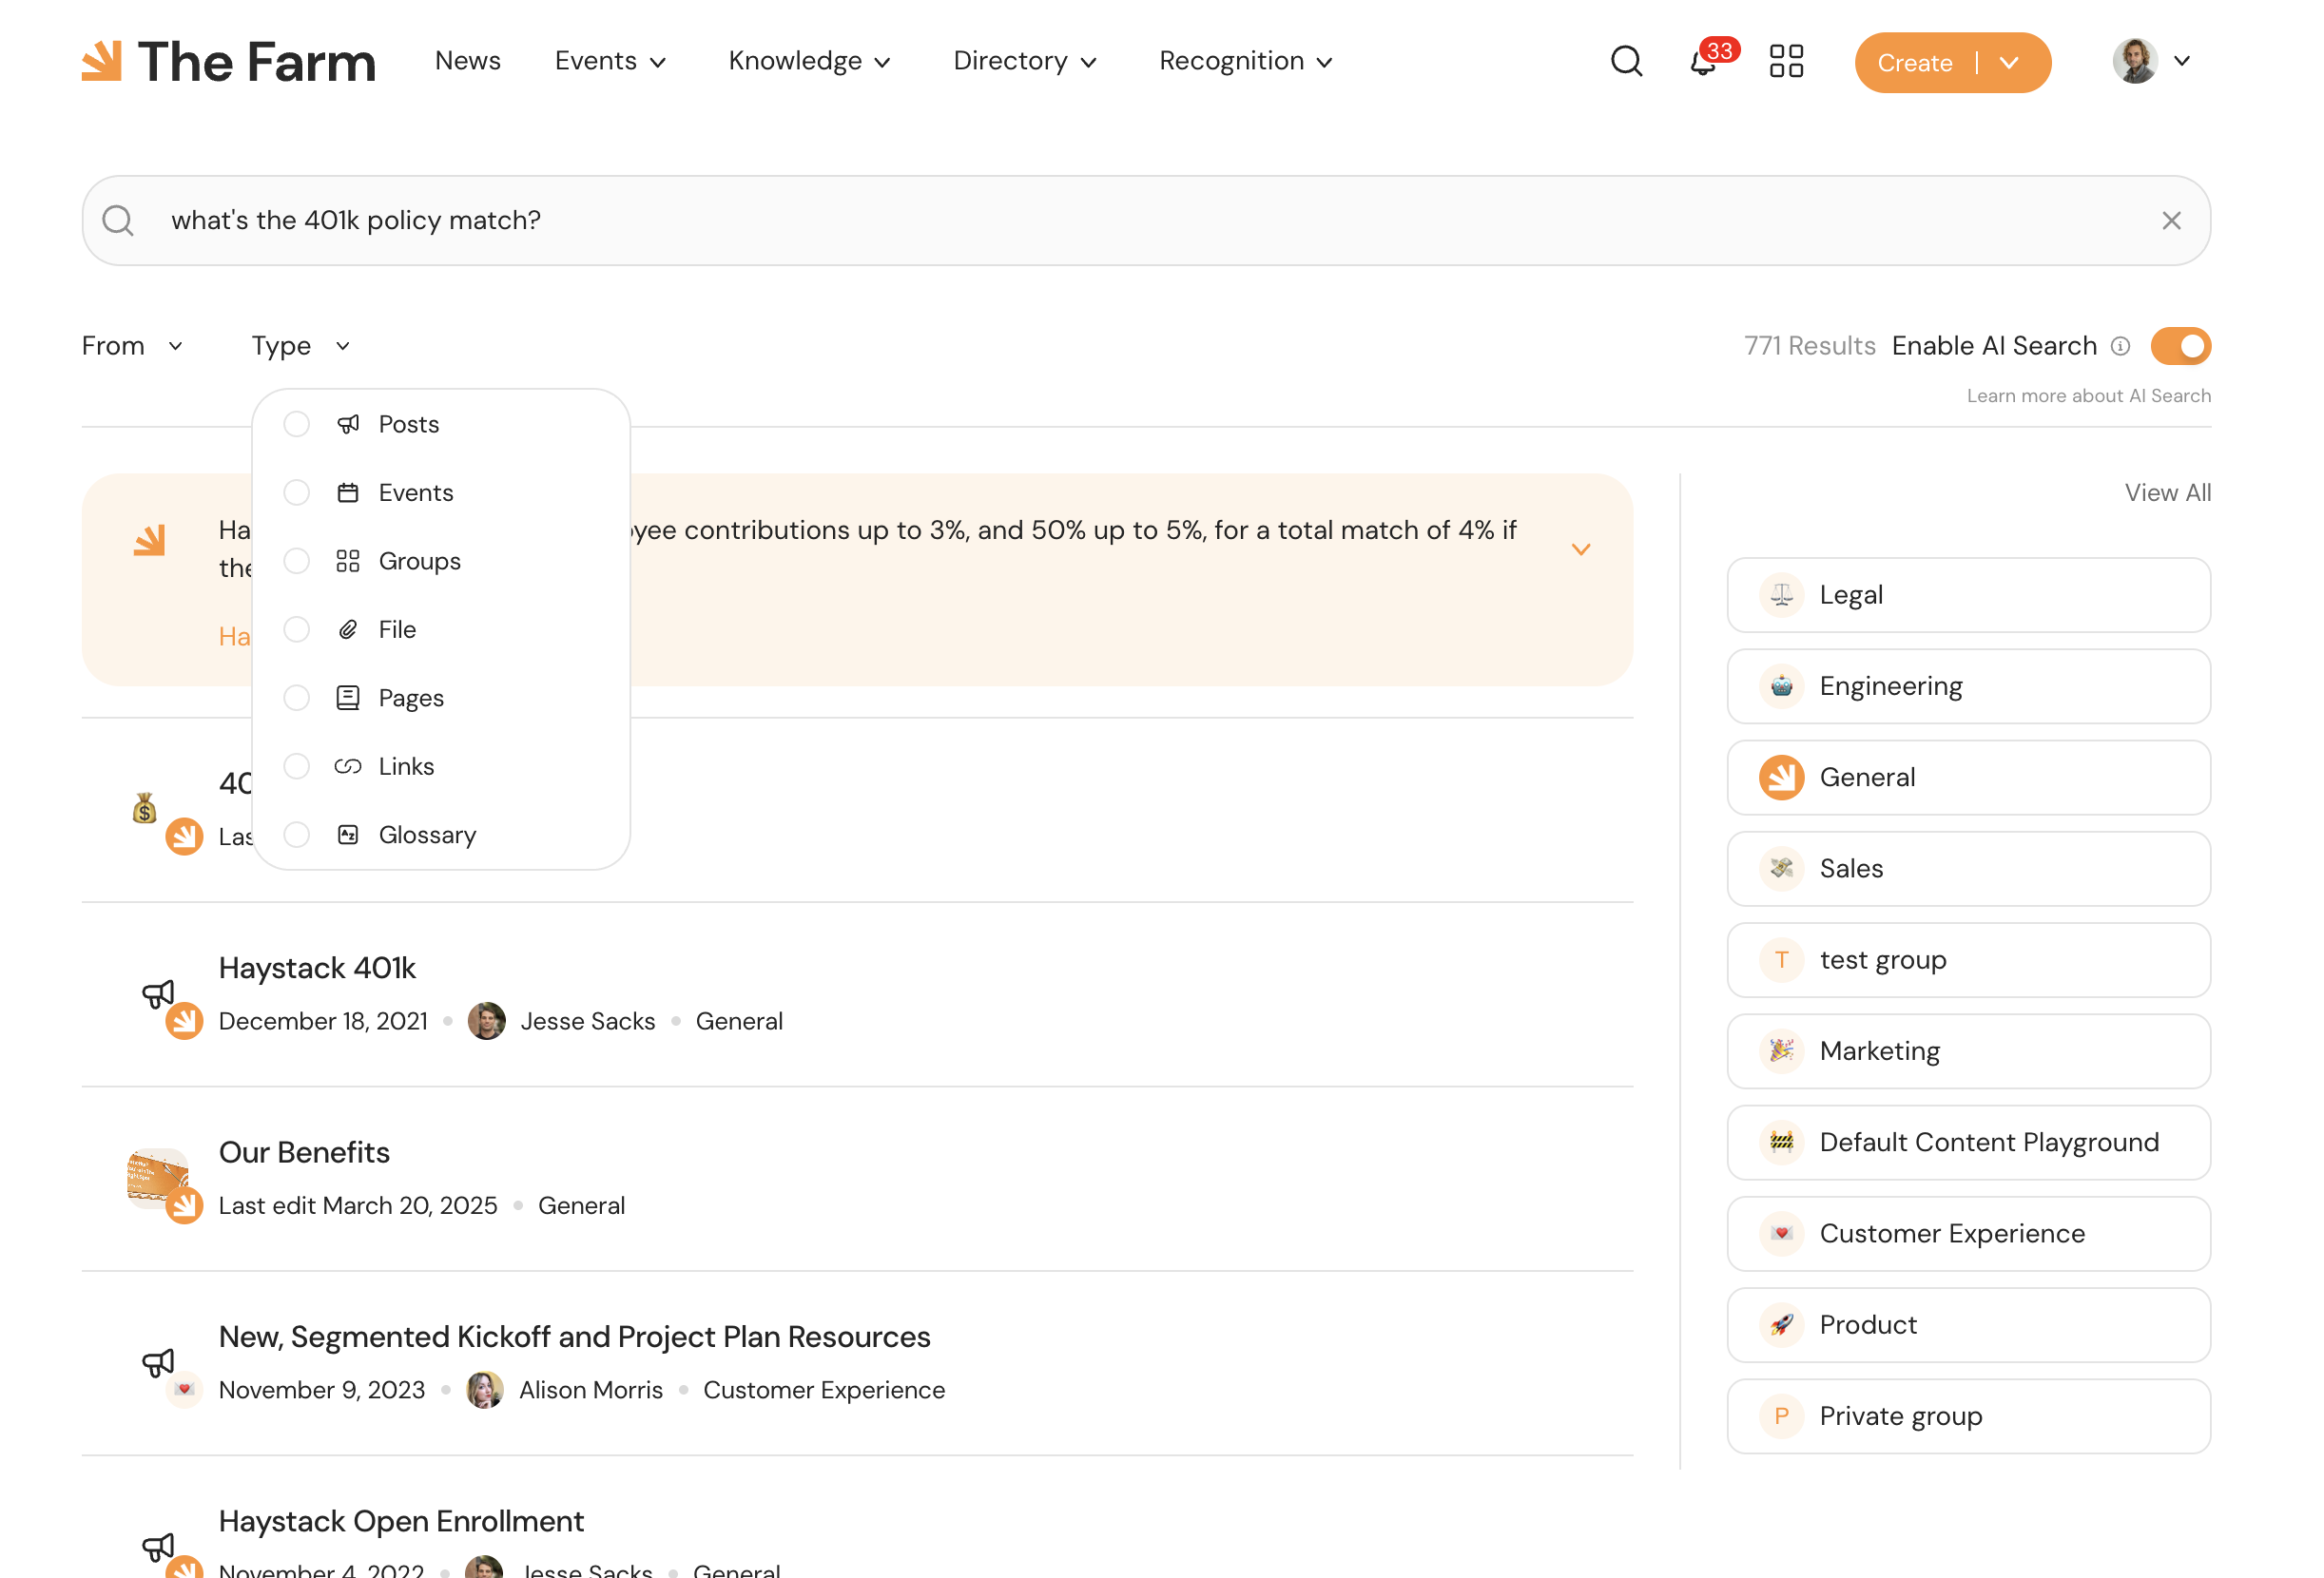The image size is (2324, 1578).
Task: Click the AI Search info icon
Action: [x=2120, y=346]
